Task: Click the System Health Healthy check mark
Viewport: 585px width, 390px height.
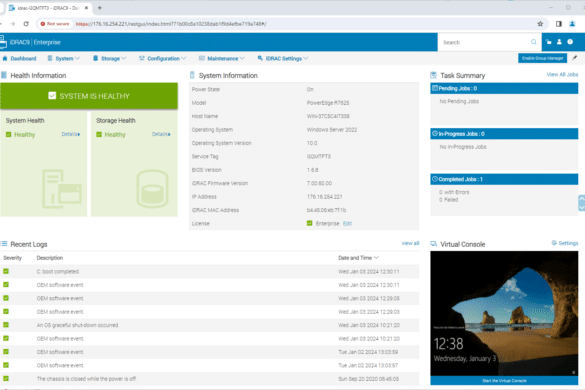Action: (x=9, y=134)
